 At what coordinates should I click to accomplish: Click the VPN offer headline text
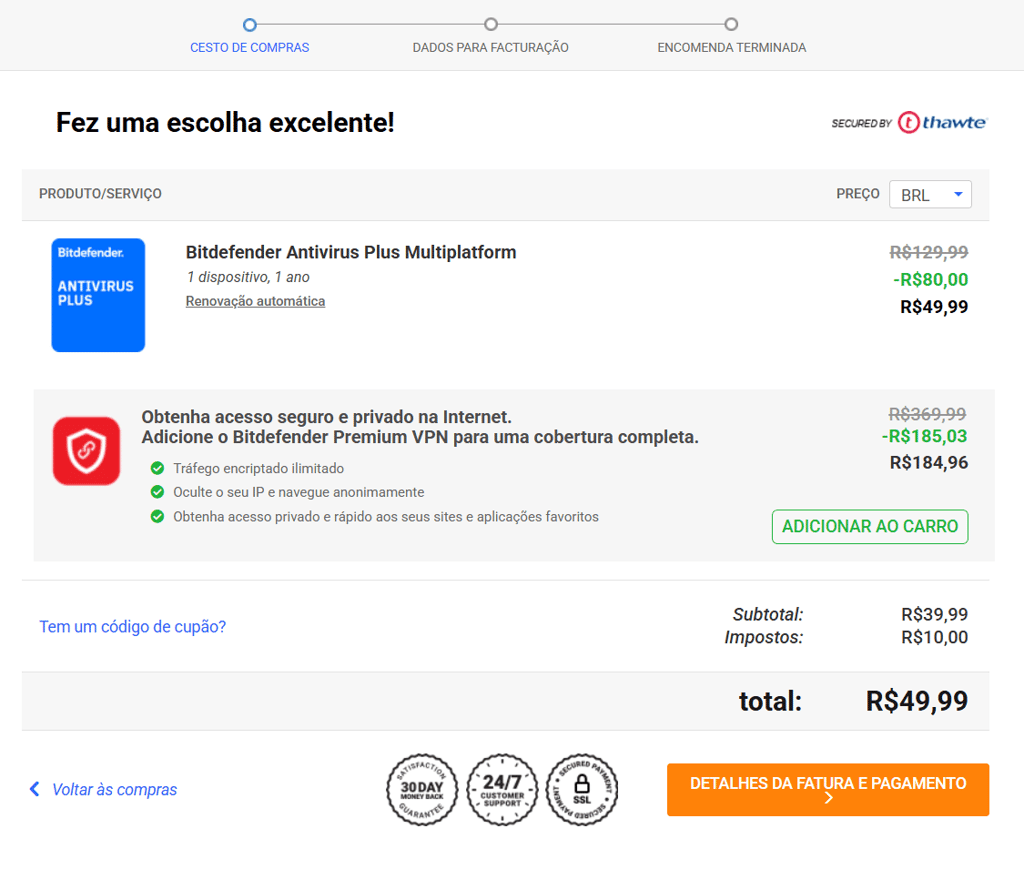pos(420,427)
